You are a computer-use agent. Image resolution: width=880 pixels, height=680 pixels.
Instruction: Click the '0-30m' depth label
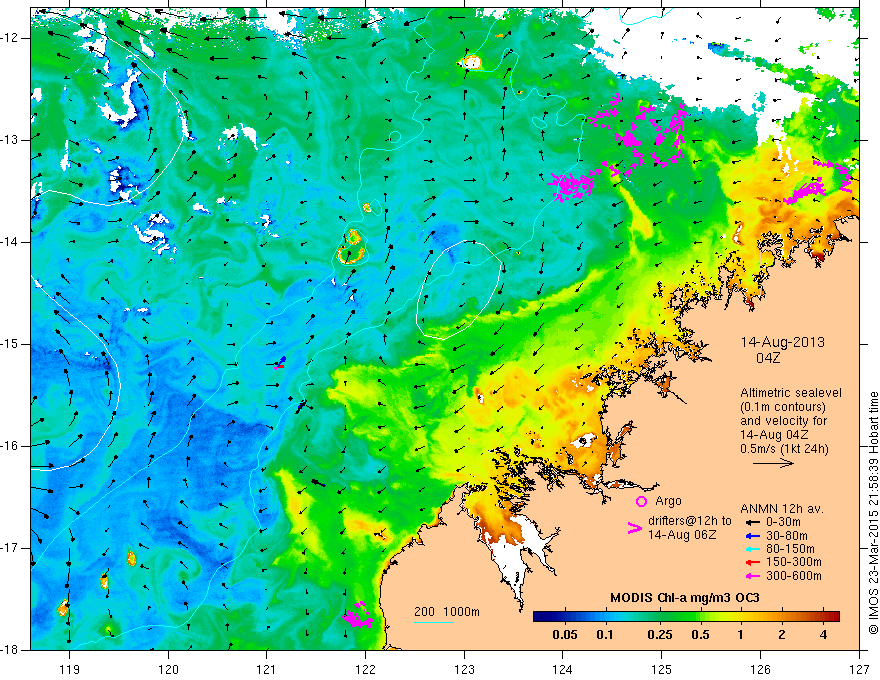coord(783,522)
